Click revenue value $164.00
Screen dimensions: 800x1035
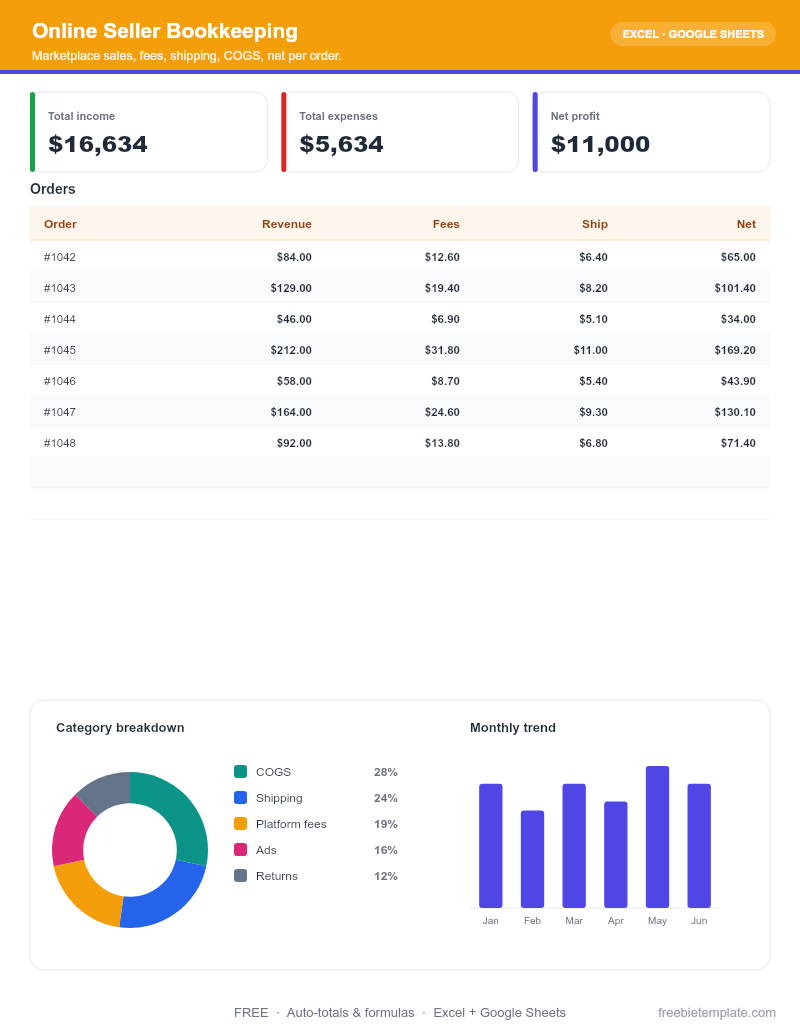point(290,412)
